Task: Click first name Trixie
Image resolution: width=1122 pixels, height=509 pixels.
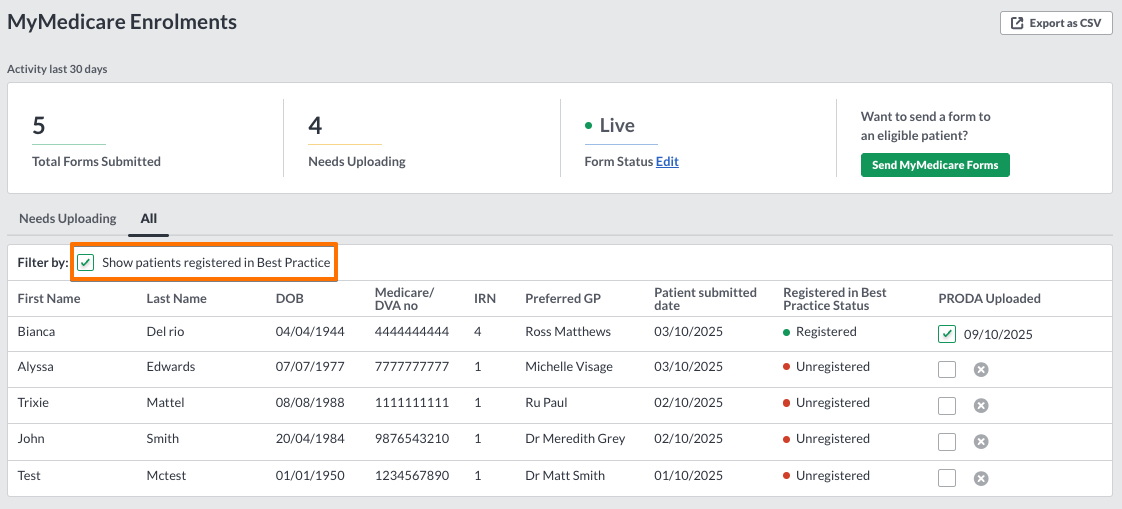Action: 35,402
